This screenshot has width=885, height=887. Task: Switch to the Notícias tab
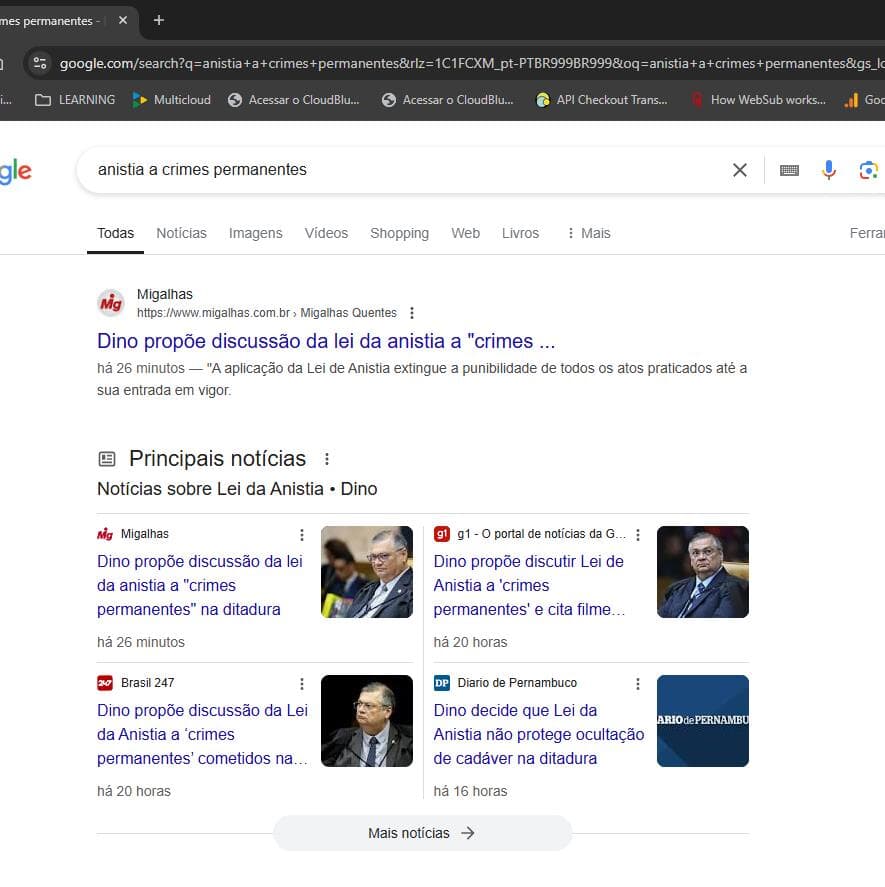point(181,233)
